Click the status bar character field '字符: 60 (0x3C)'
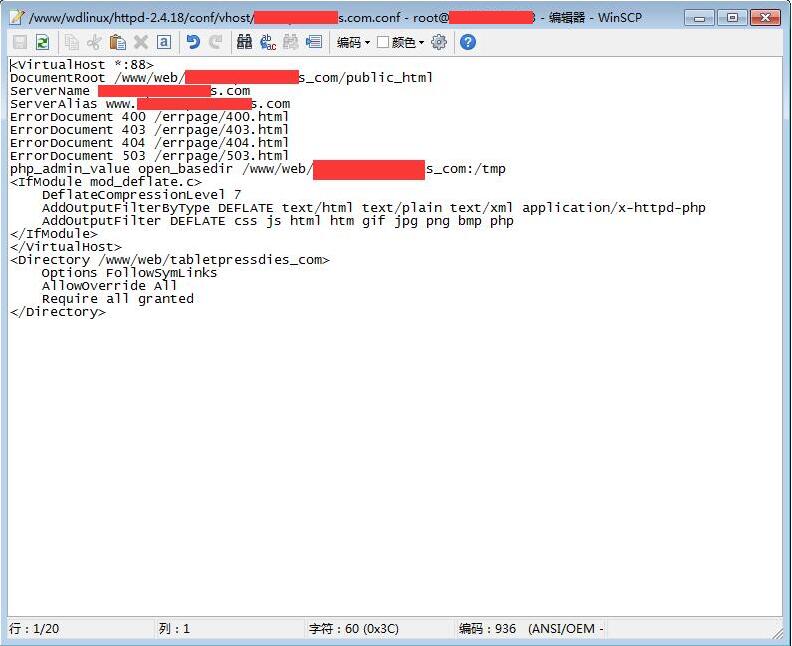This screenshot has height=646, width=792. [x=354, y=629]
